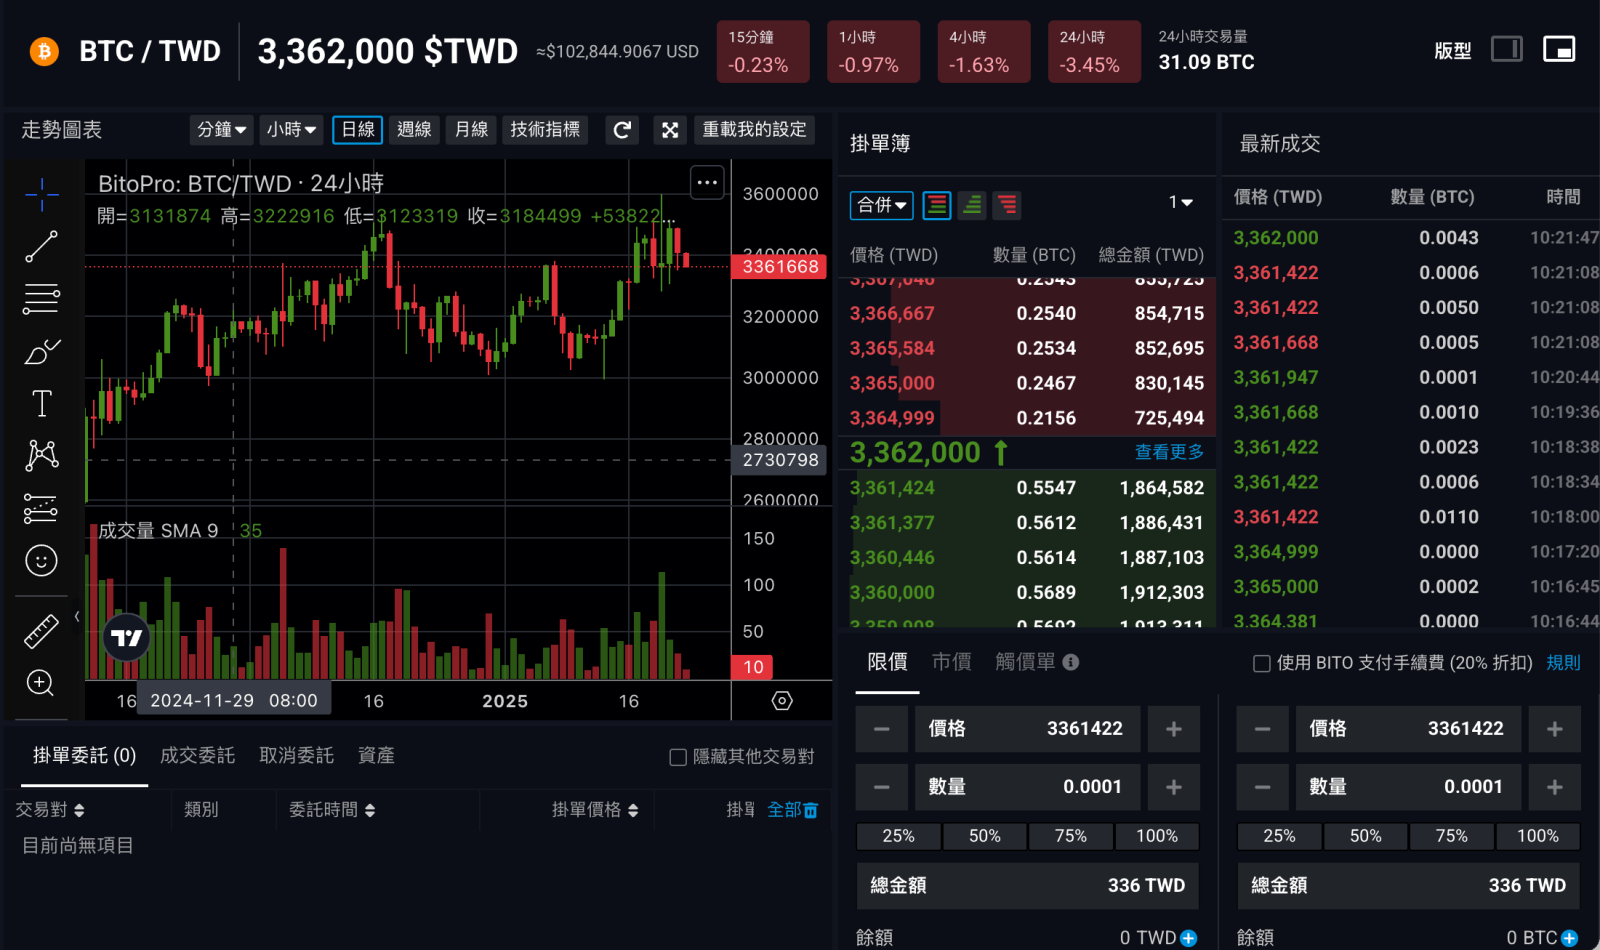Switch to side panel layout

pyautogui.click(x=1507, y=49)
